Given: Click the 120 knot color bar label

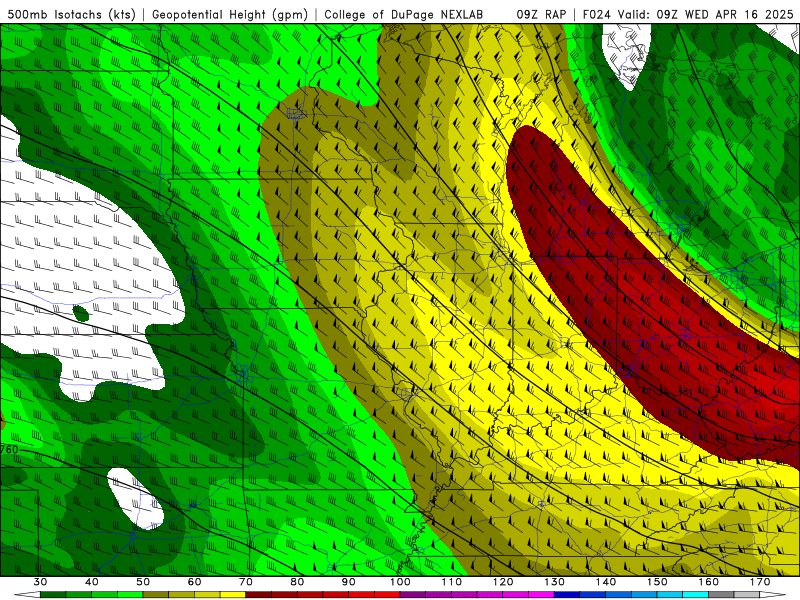Looking at the screenshot, I should pos(503,582).
